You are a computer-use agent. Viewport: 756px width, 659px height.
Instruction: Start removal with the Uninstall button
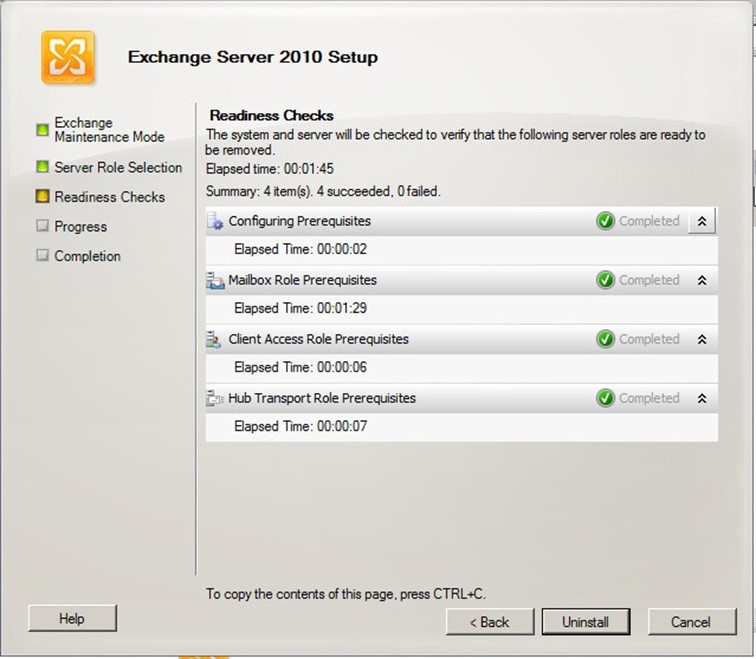(x=586, y=622)
